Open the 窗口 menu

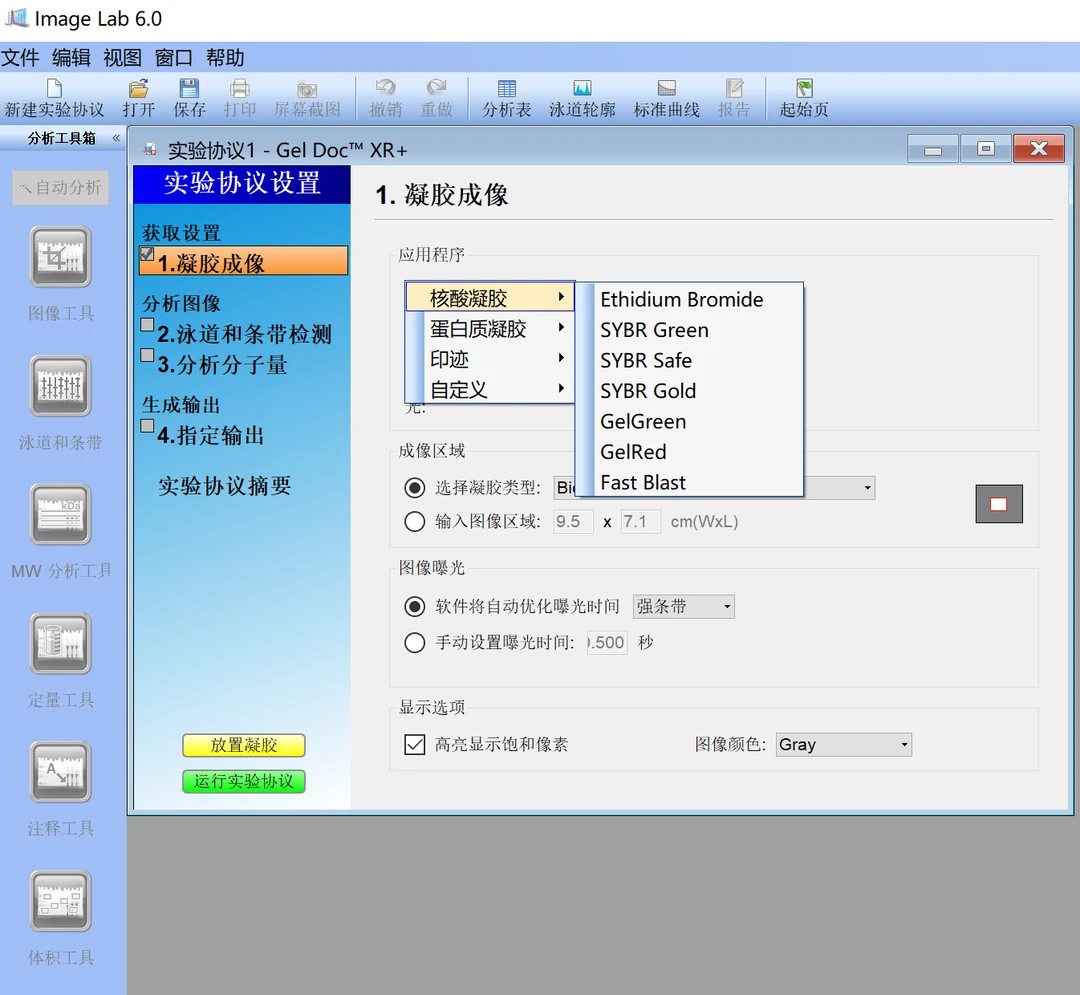[174, 57]
